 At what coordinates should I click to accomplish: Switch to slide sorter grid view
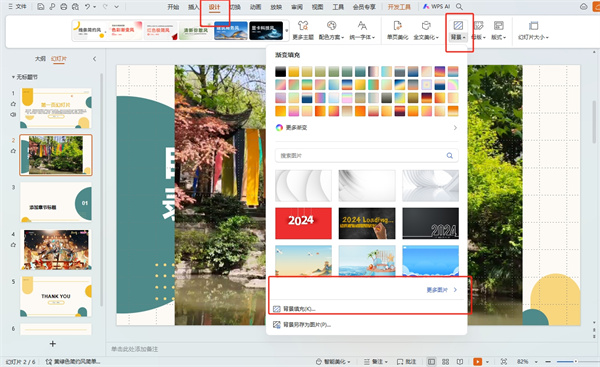[445, 362]
